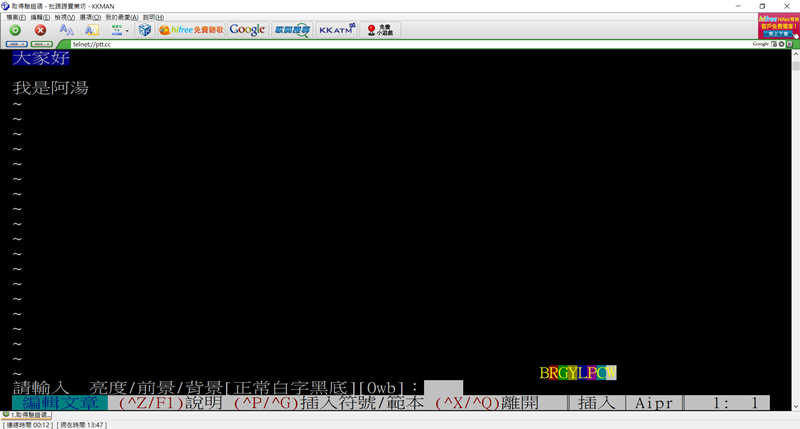This screenshot has height=429, width=800.
Task: Select the white W color swatch
Action: coord(611,373)
